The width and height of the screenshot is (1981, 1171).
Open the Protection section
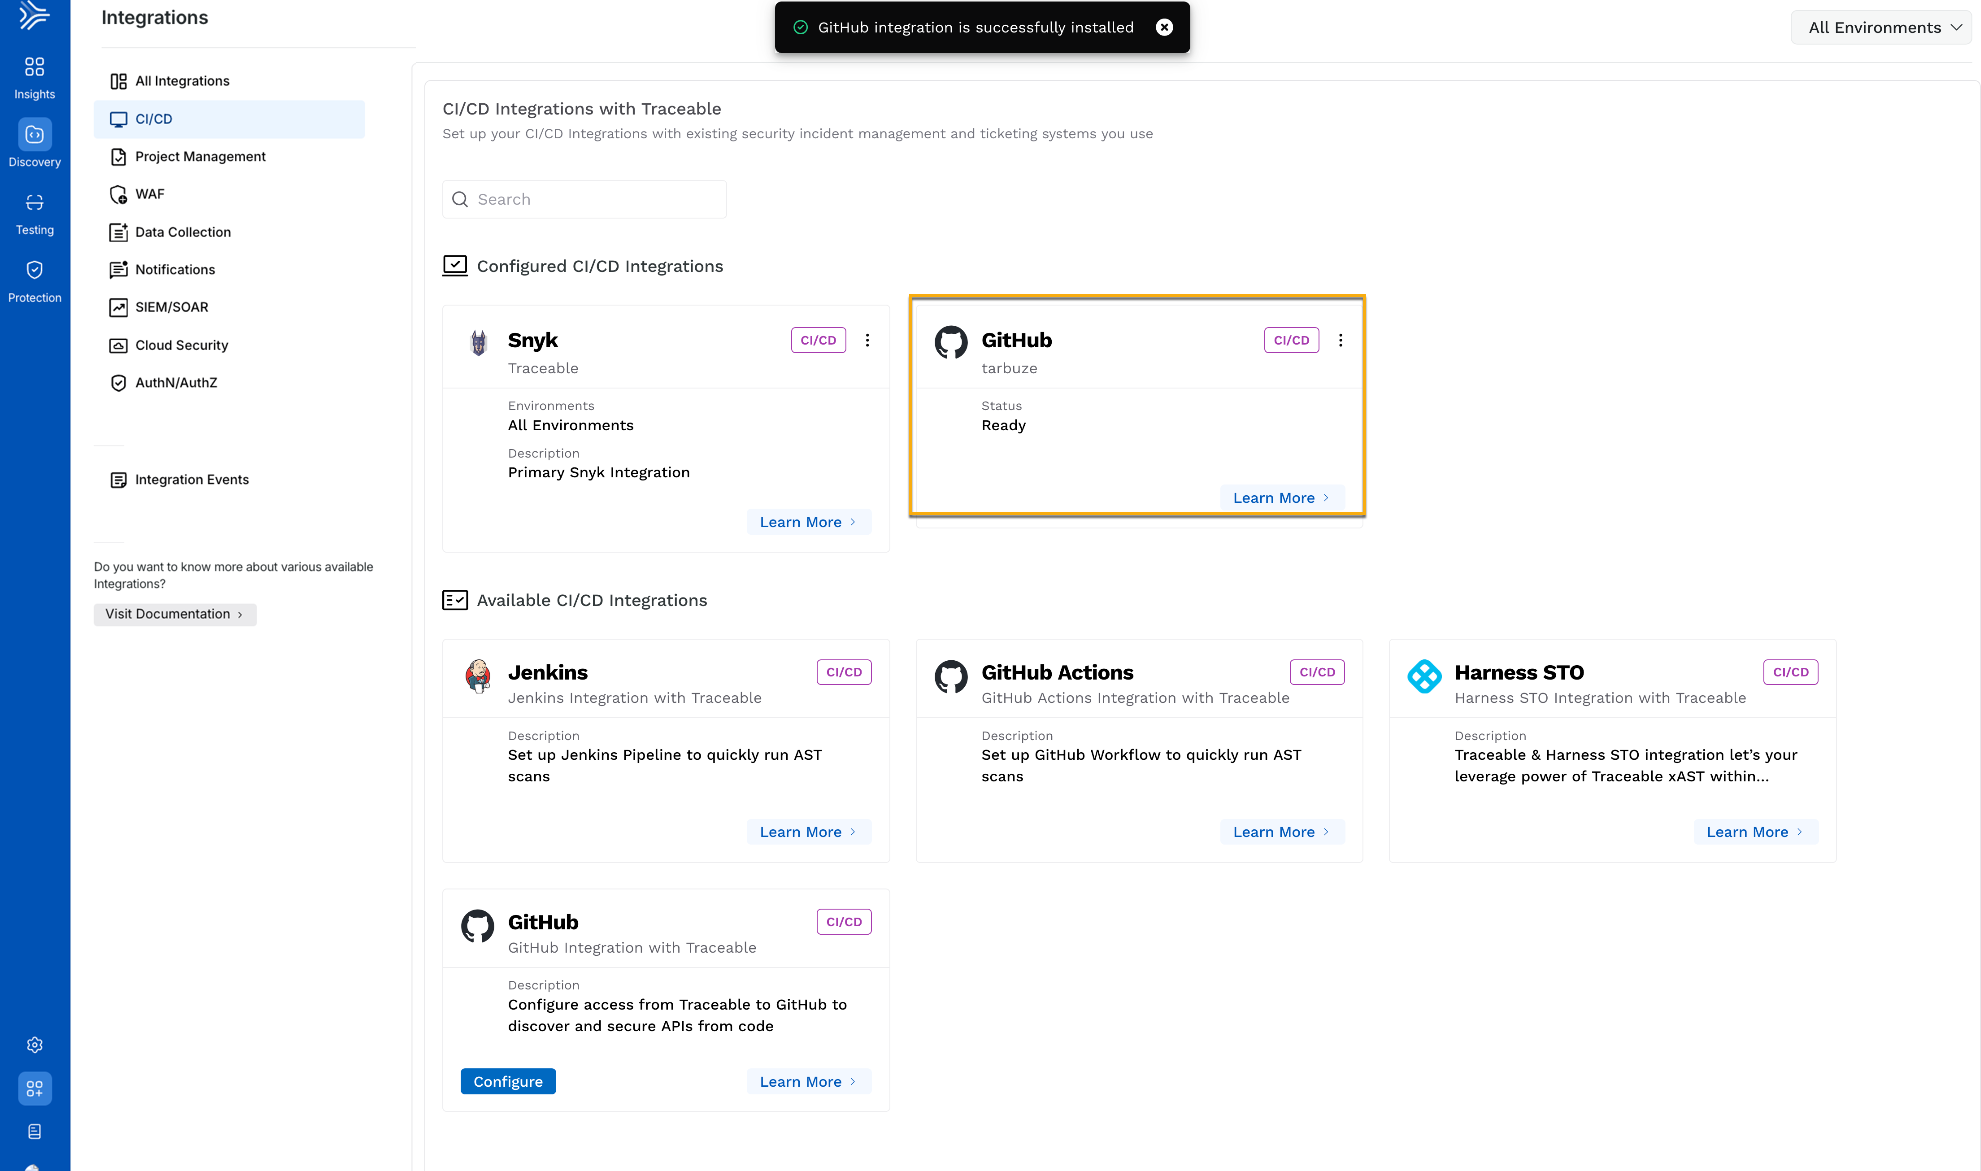[34, 282]
